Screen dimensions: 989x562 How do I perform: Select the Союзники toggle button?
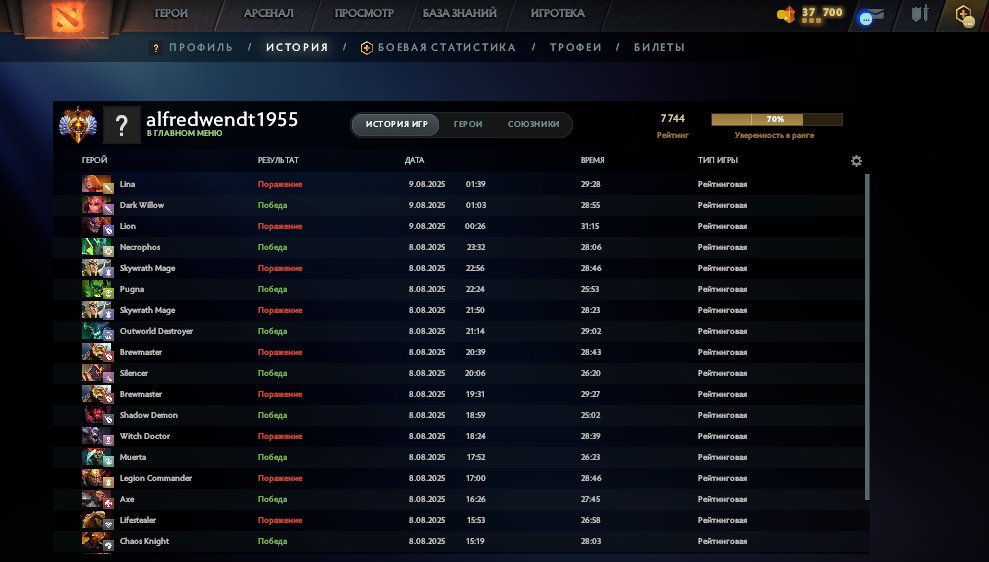click(x=534, y=124)
